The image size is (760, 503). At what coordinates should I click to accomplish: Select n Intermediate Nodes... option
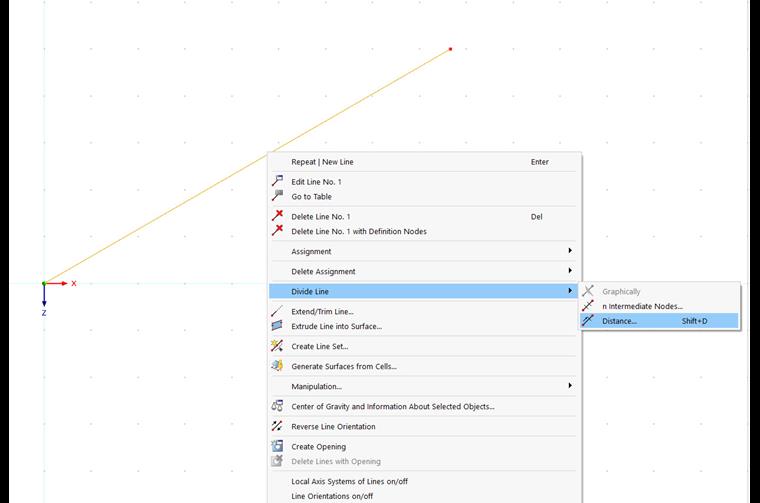(660, 306)
